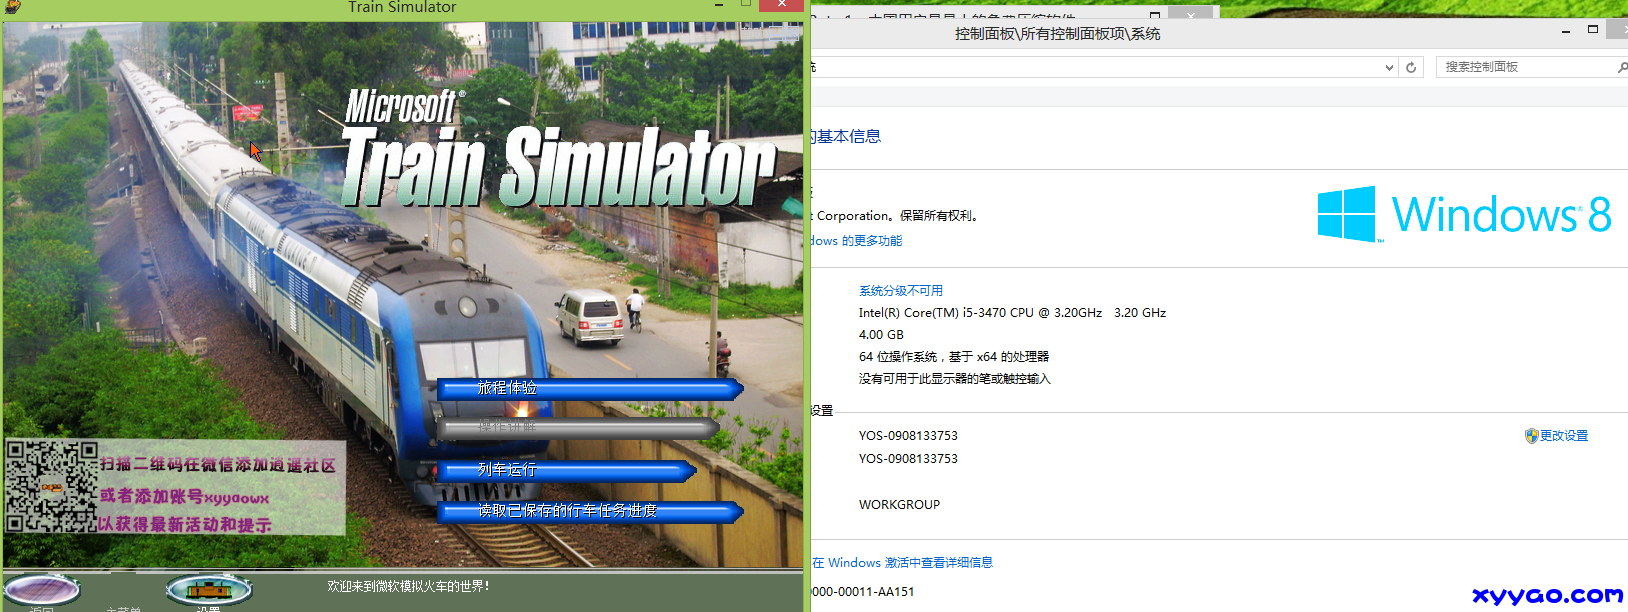Minimize the Train Simulator window
This screenshot has height=612, width=1628.
pos(719,5)
